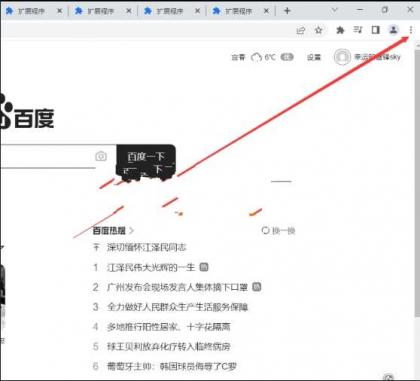
Task: Click the page vertical scrollbar
Action: [x=417, y=183]
